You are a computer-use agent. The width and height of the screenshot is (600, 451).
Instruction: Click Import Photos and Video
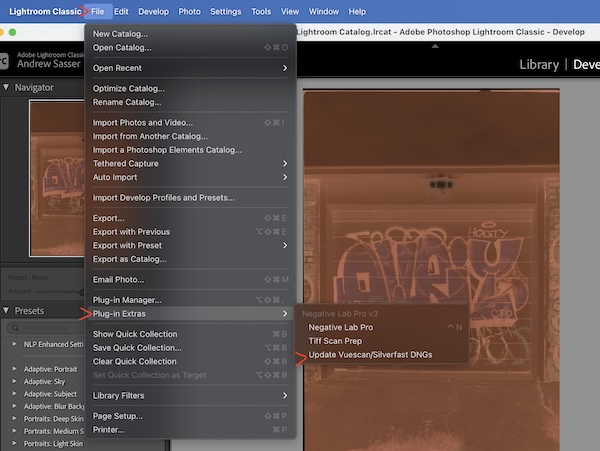pyautogui.click(x=142, y=122)
